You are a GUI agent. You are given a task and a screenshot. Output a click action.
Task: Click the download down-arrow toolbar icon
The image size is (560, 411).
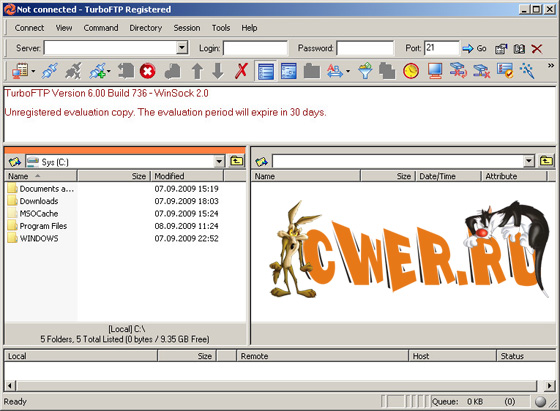pyautogui.click(x=218, y=71)
